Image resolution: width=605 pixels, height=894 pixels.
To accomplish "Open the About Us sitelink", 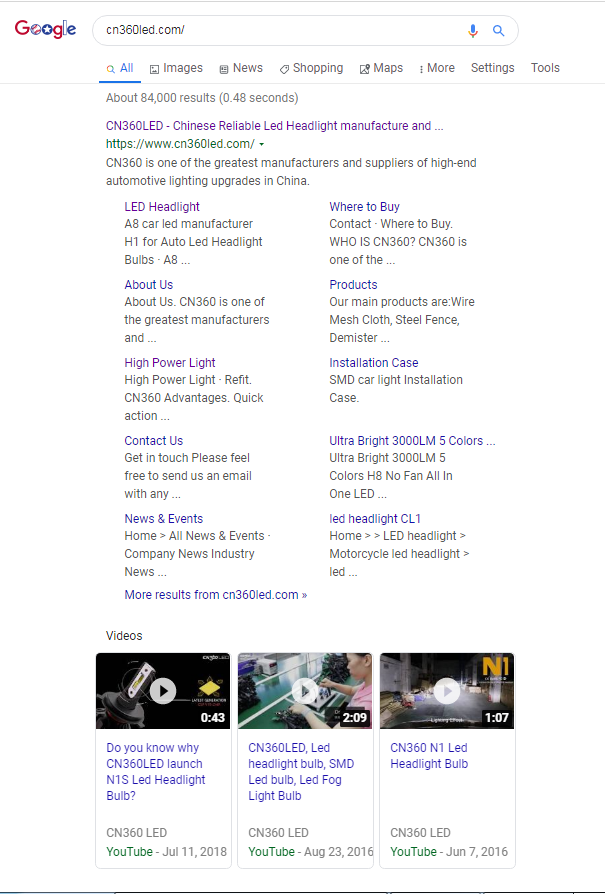I will tap(149, 285).
